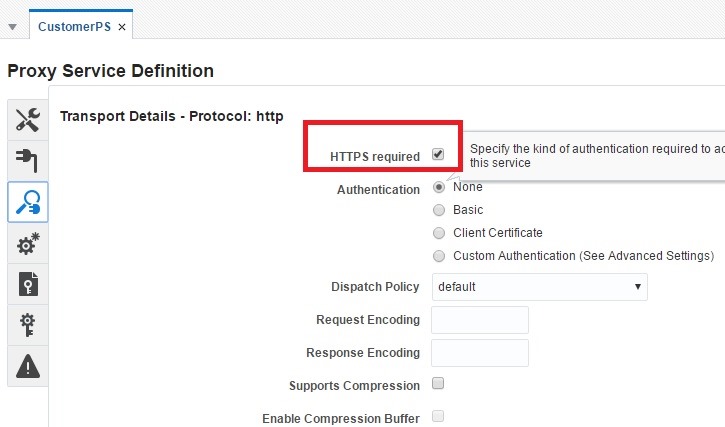Image resolution: width=725 pixels, height=427 pixels.
Task: Open the Transport plug icon tab
Action: [x=28, y=161]
